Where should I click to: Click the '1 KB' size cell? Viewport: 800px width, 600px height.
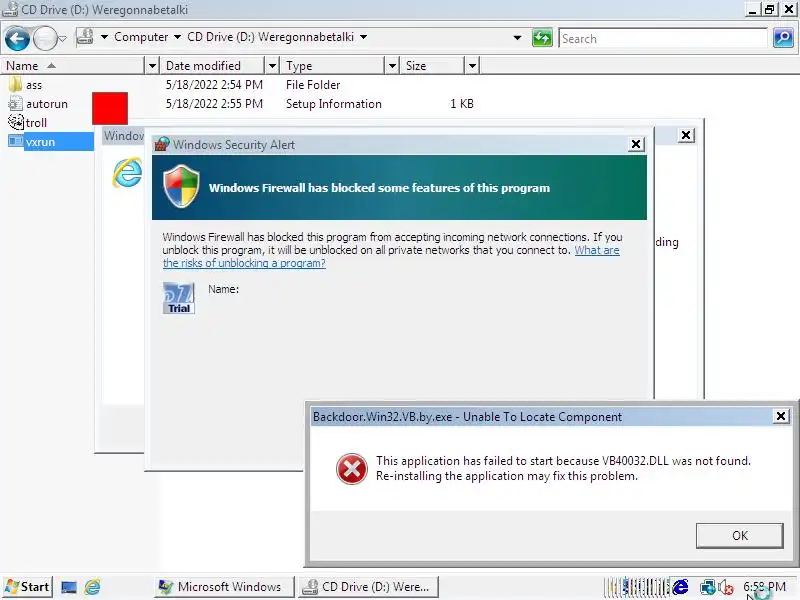coord(462,104)
